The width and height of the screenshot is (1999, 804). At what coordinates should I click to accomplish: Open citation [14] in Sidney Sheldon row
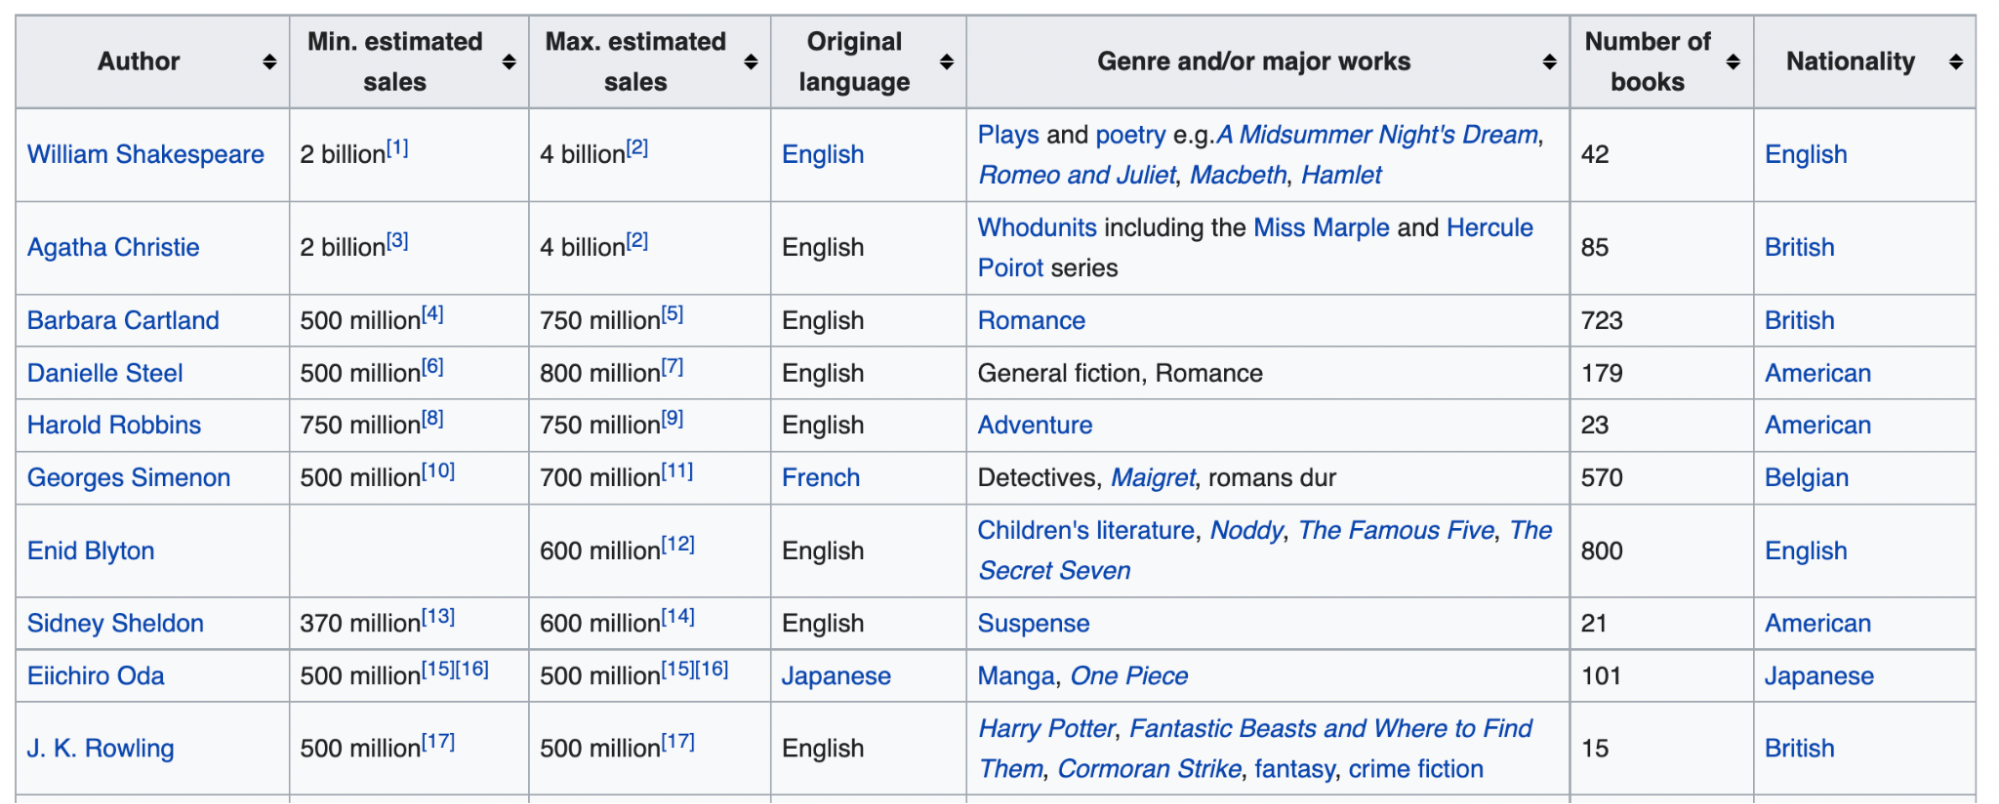[678, 617]
